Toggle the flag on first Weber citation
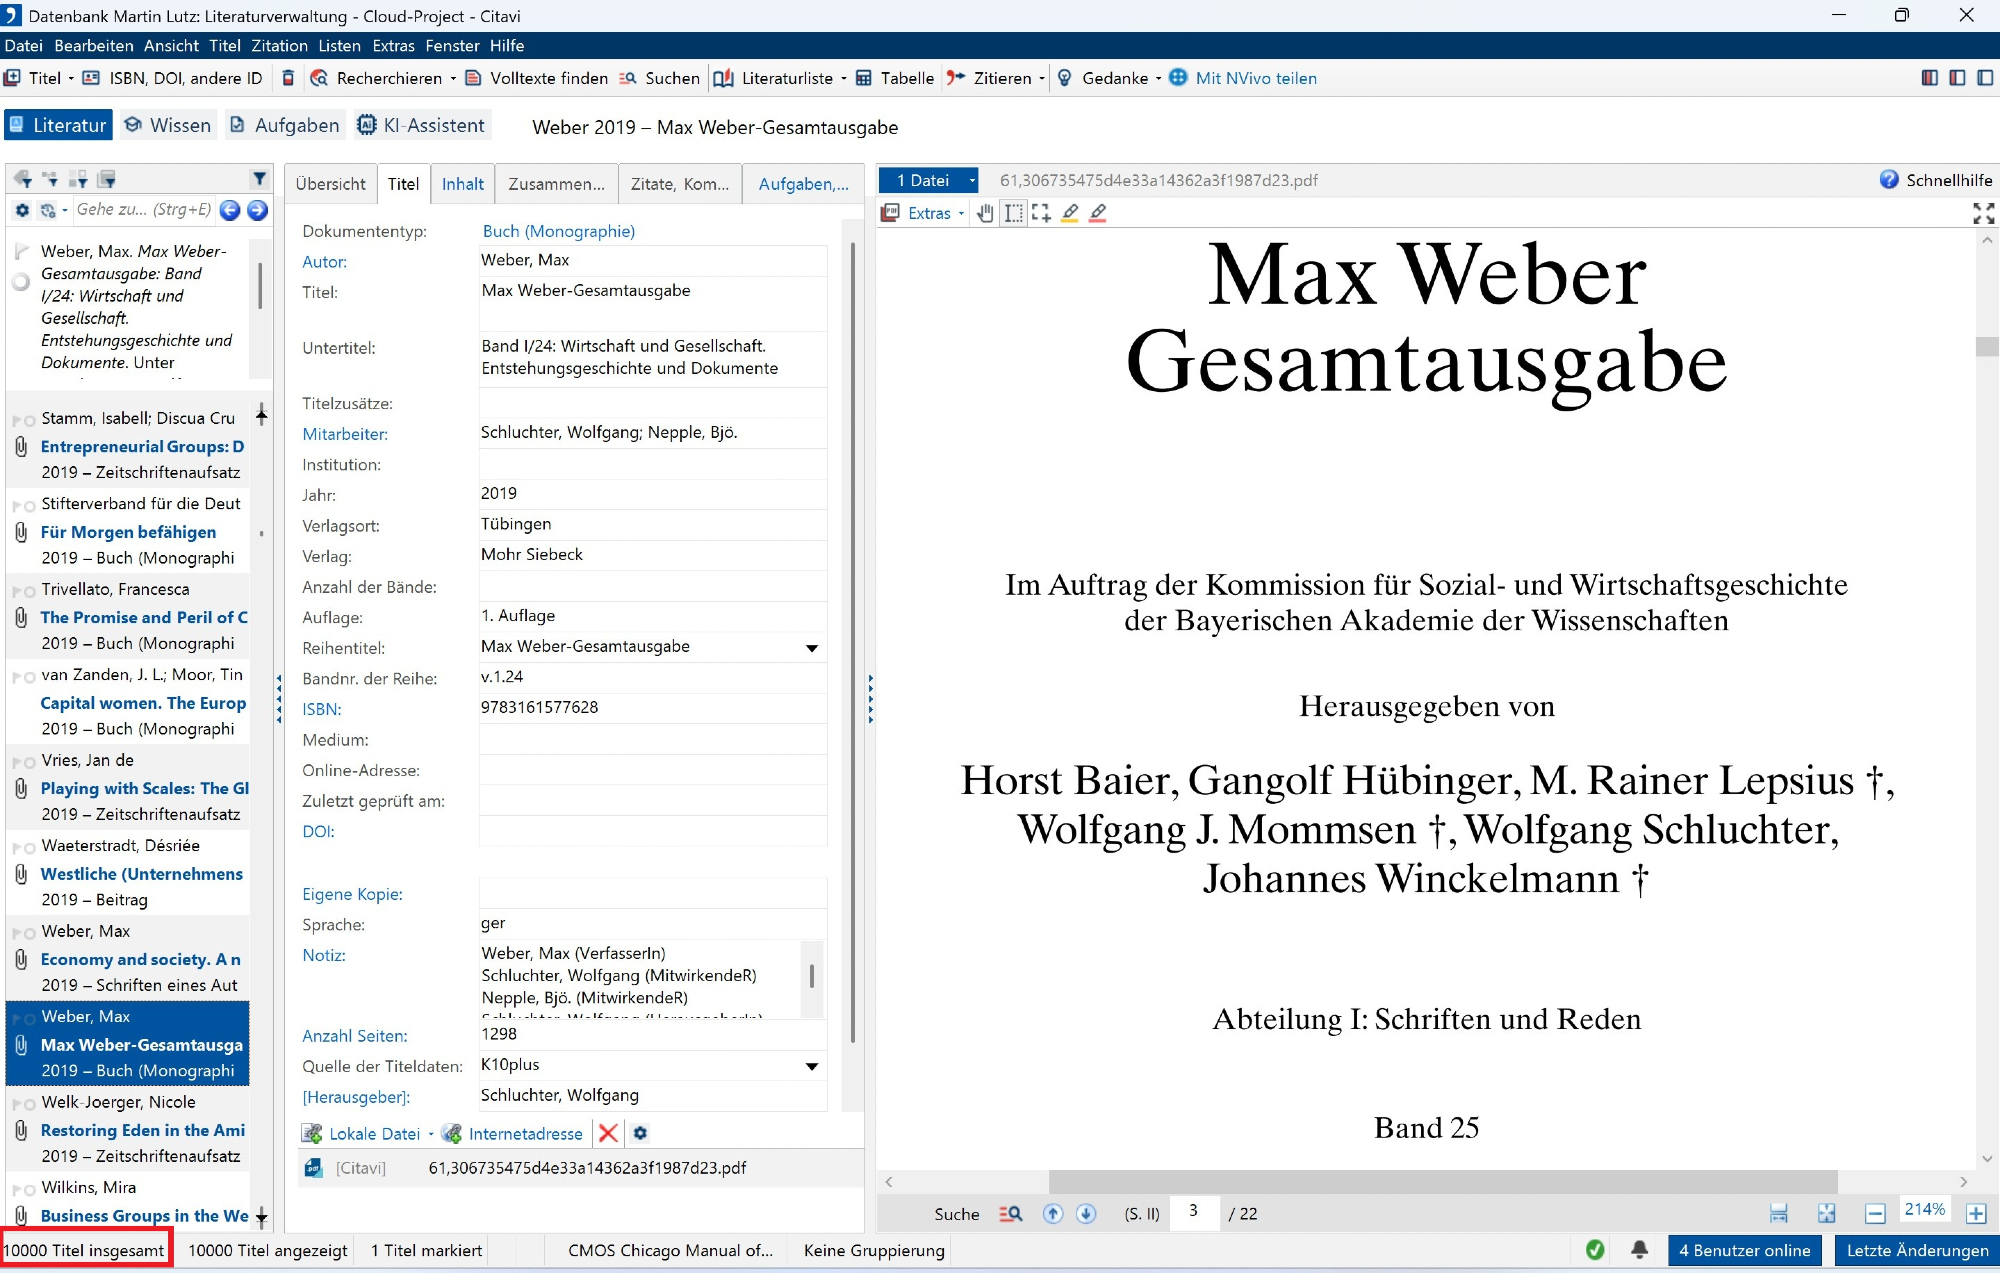Viewport: 2000px width, 1273px height. [21, 252]
